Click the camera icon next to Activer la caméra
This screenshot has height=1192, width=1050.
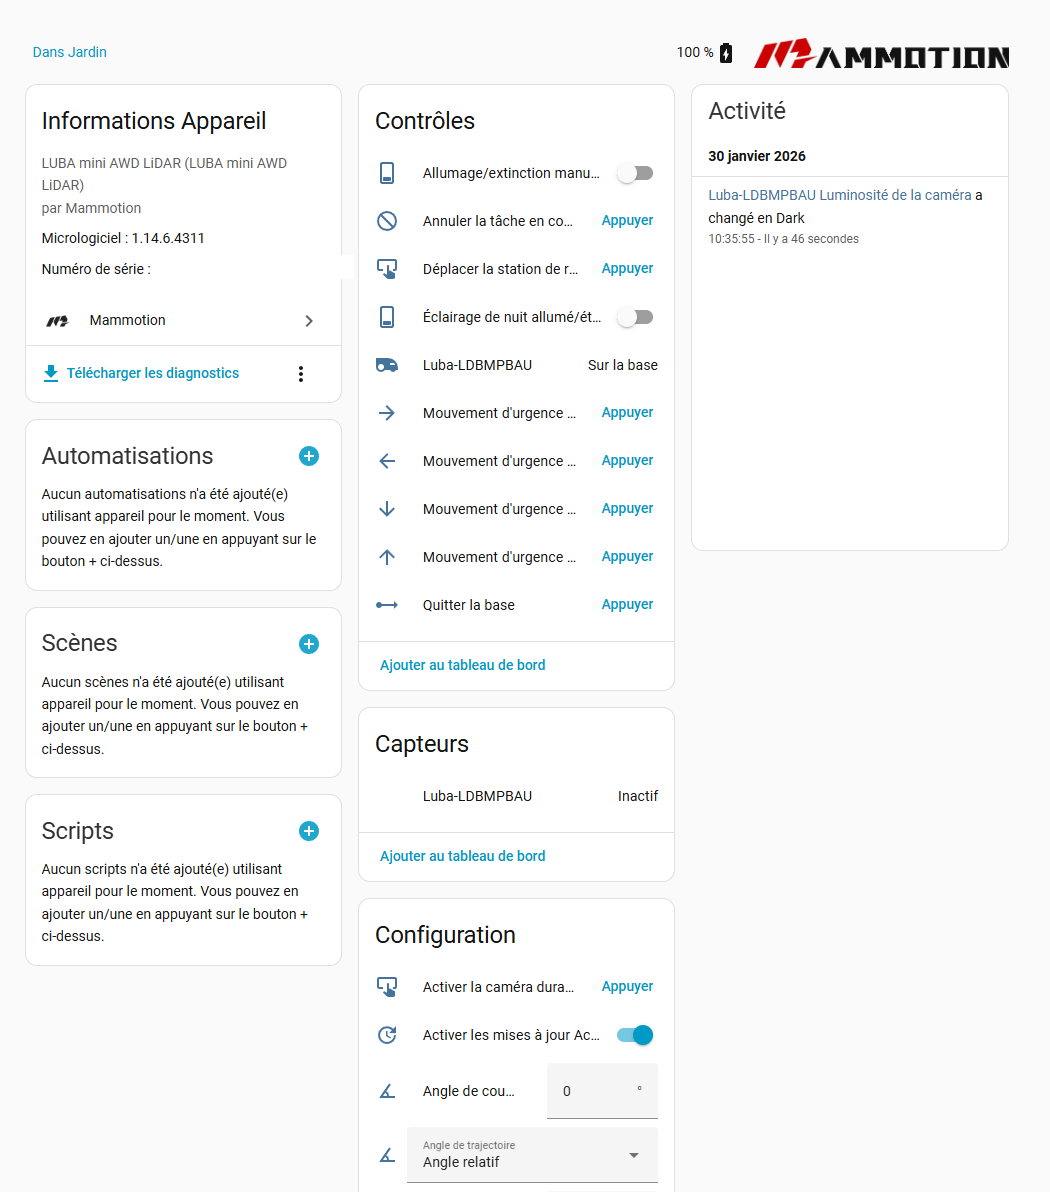pos(387,987)
